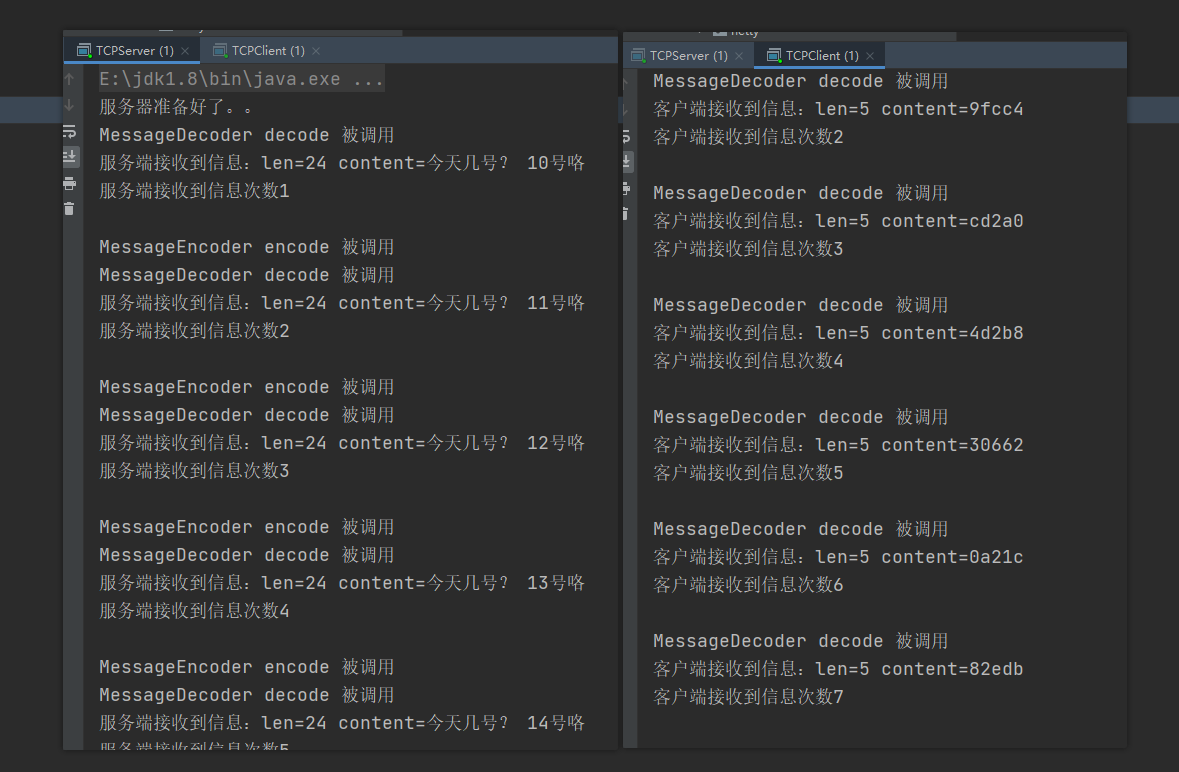Click the line '服务端接收到信息次数2'
This screenshot has height=772, width=1179.
tap(194, 331)
